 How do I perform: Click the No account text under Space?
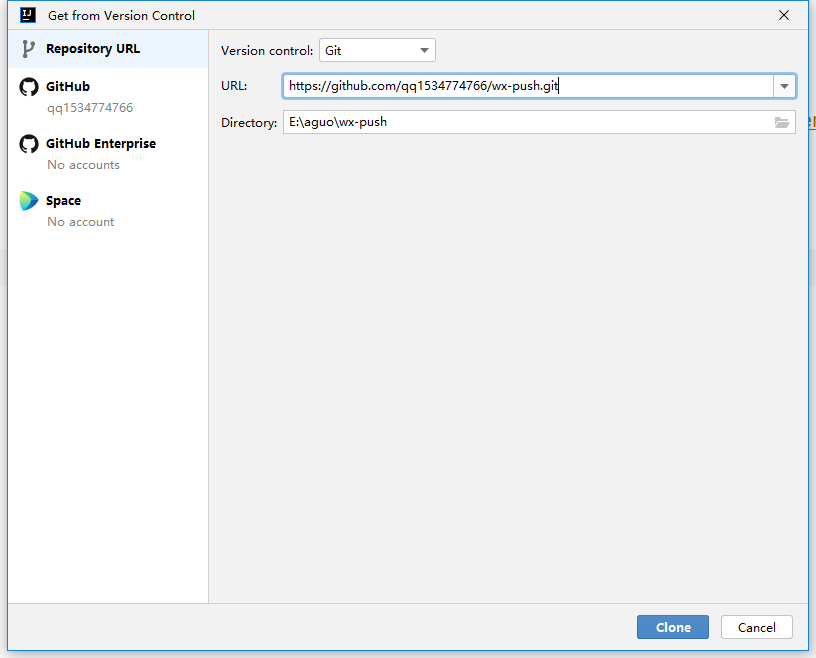pyautogui.click(x=81, y=222)
